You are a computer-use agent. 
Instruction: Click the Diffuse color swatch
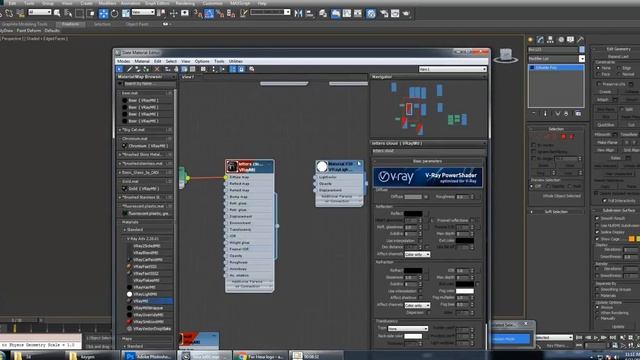tap(413, 197)
